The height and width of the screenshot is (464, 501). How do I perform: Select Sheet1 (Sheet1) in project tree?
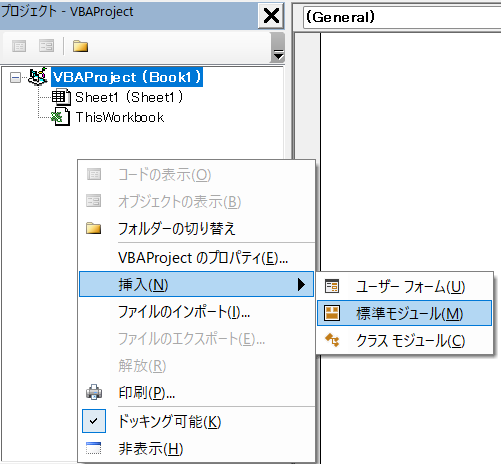pyautogui.click(x=129, y=97)
